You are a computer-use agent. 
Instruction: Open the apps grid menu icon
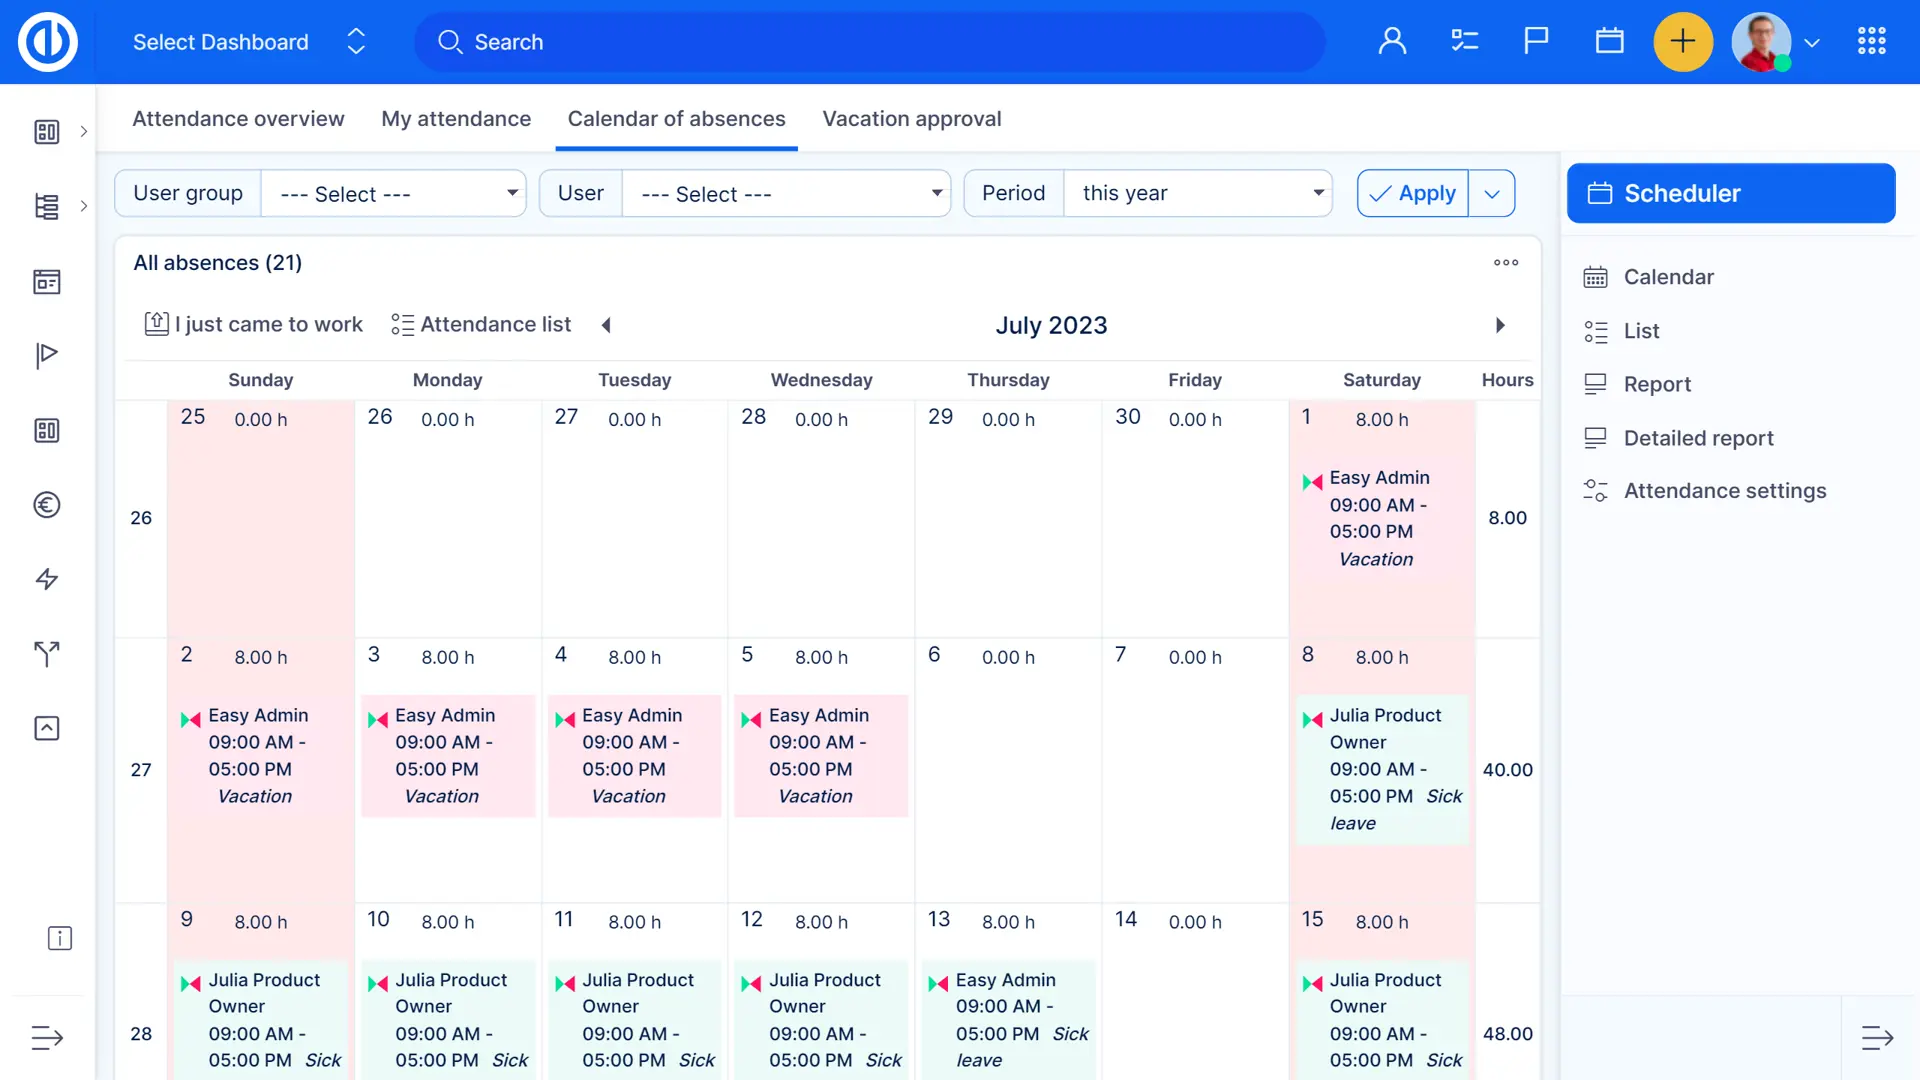click(x=1871, y=41)
